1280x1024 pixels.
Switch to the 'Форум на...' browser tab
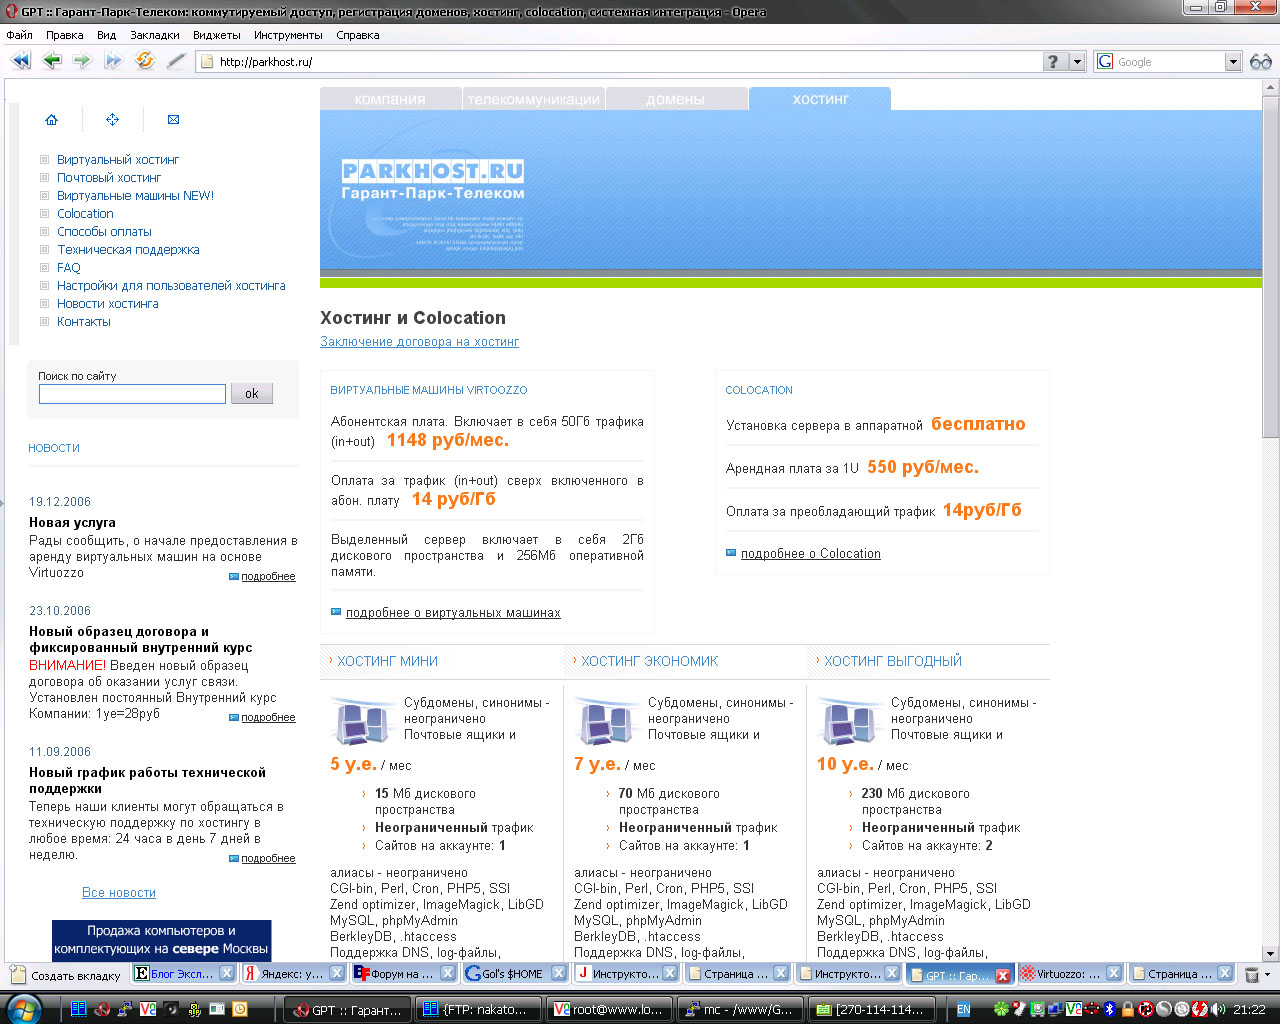(403, 973)
